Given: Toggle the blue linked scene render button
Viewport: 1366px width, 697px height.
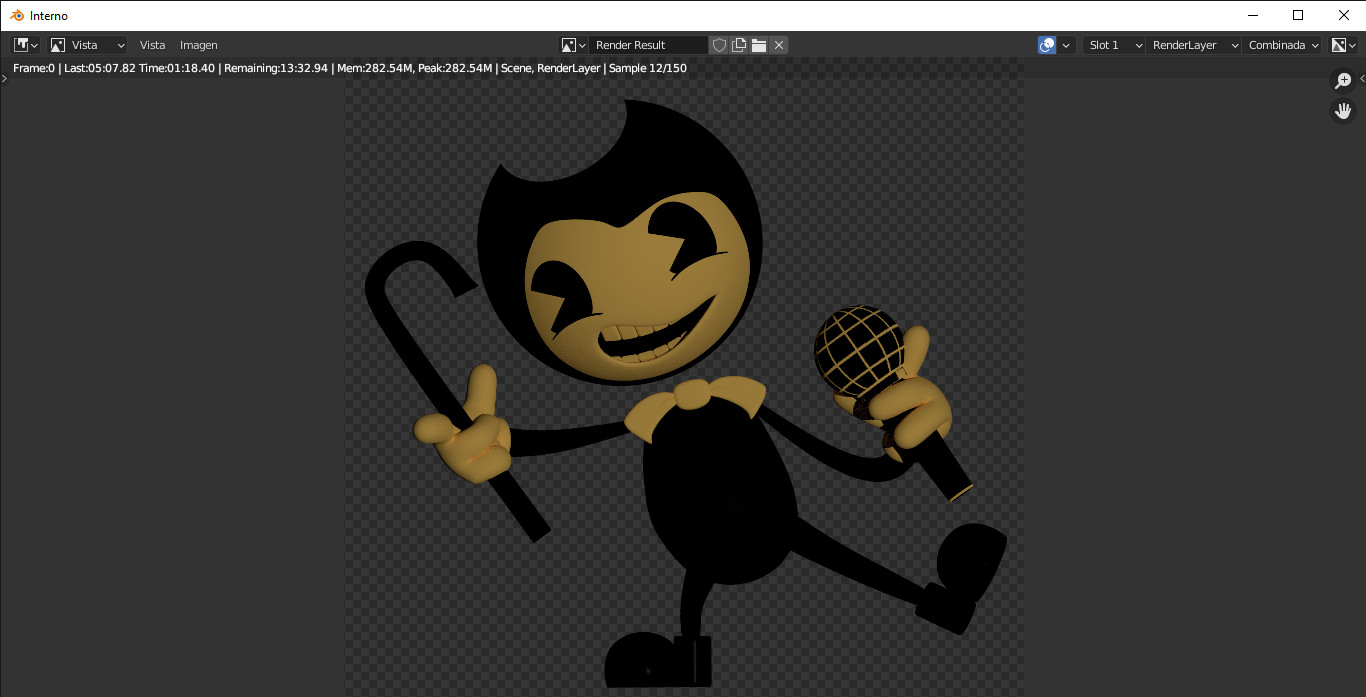Looking at the screenshot, I should [x=1046, y=44].
